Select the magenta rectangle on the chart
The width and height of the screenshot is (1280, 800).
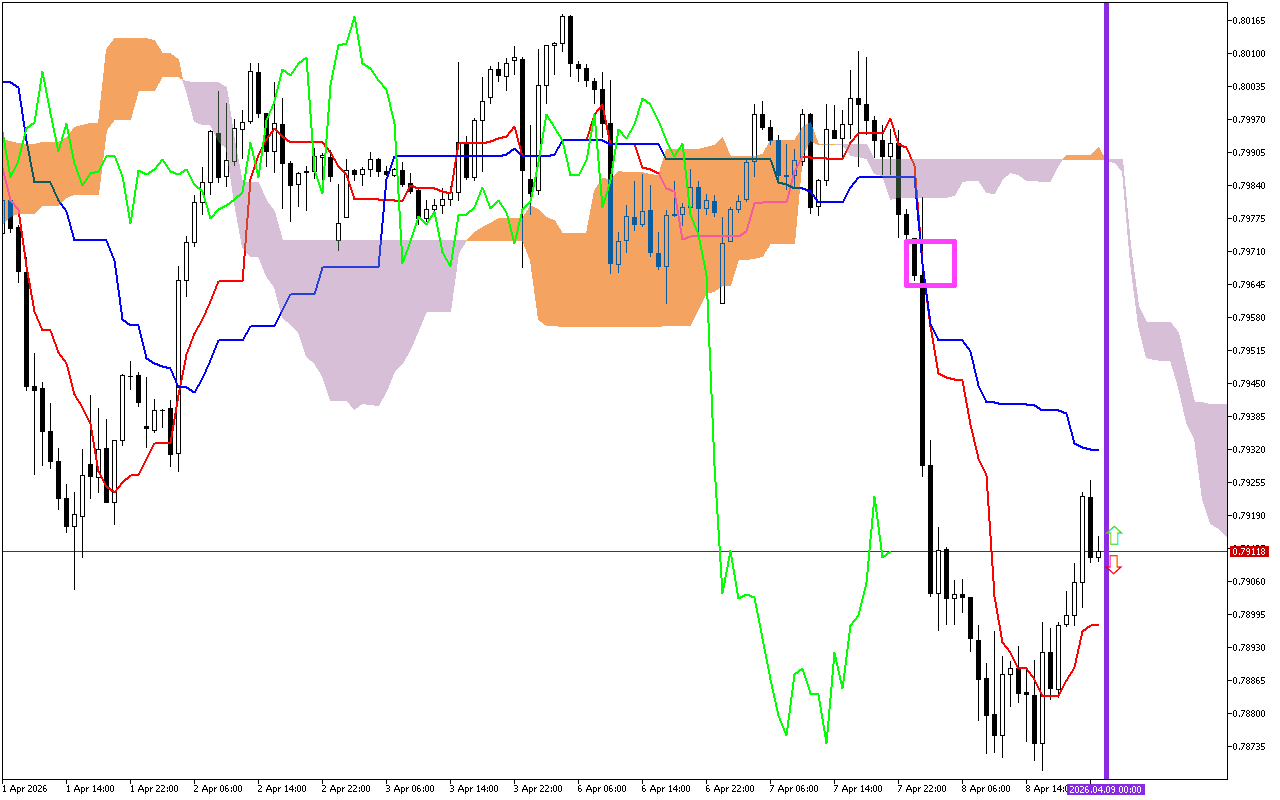coord(931,242)
